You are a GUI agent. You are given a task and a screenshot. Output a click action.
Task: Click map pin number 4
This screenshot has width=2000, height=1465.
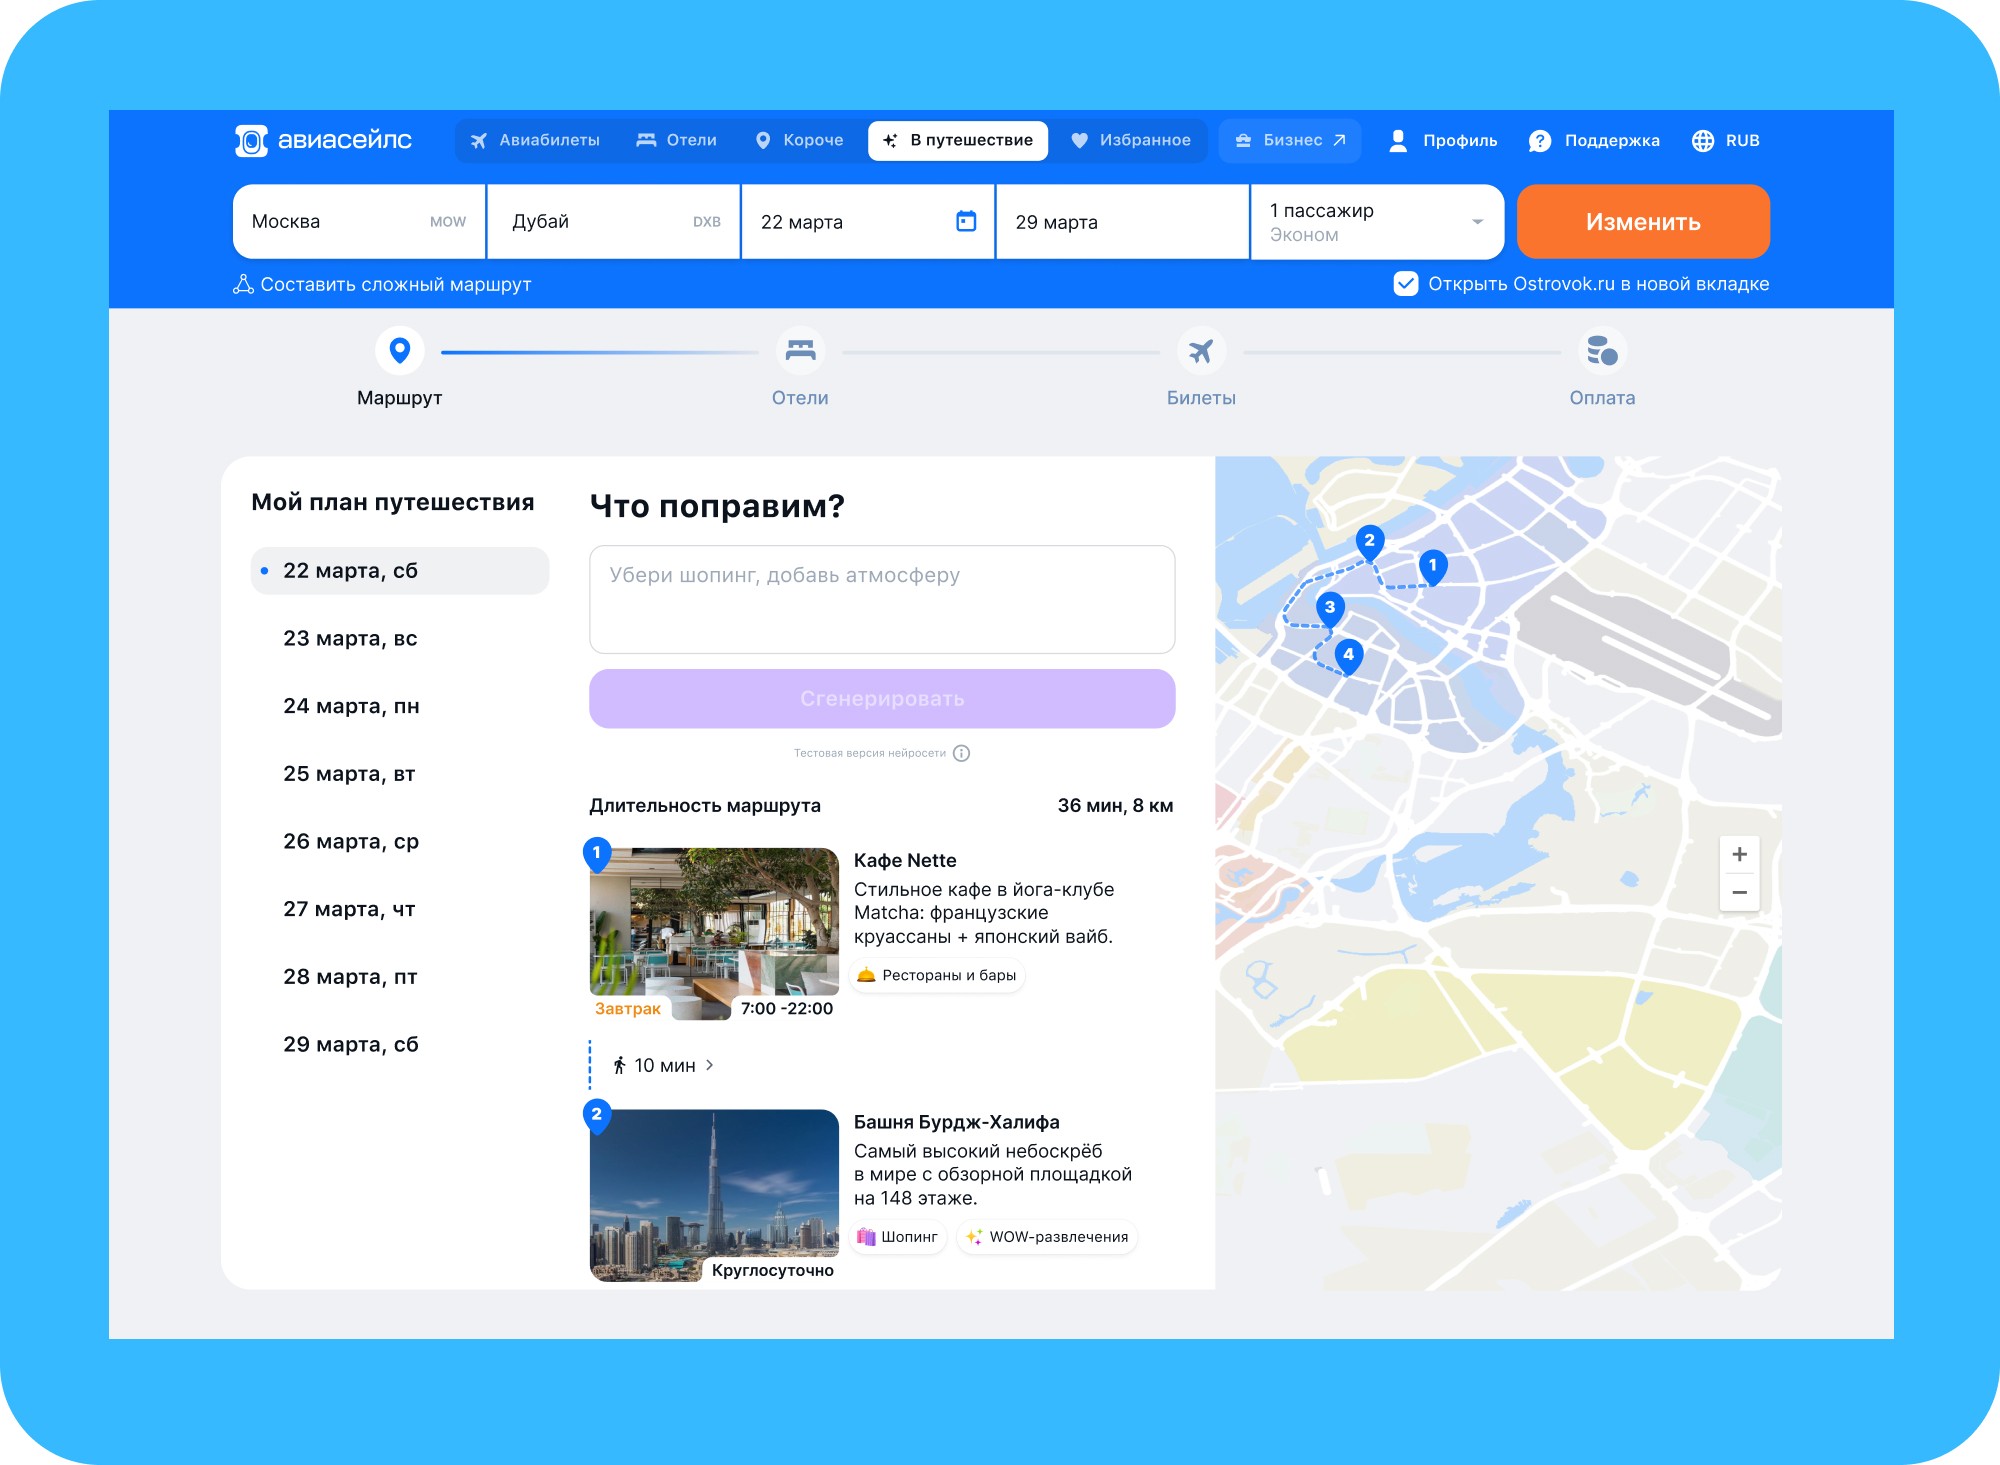point(1348,655)
